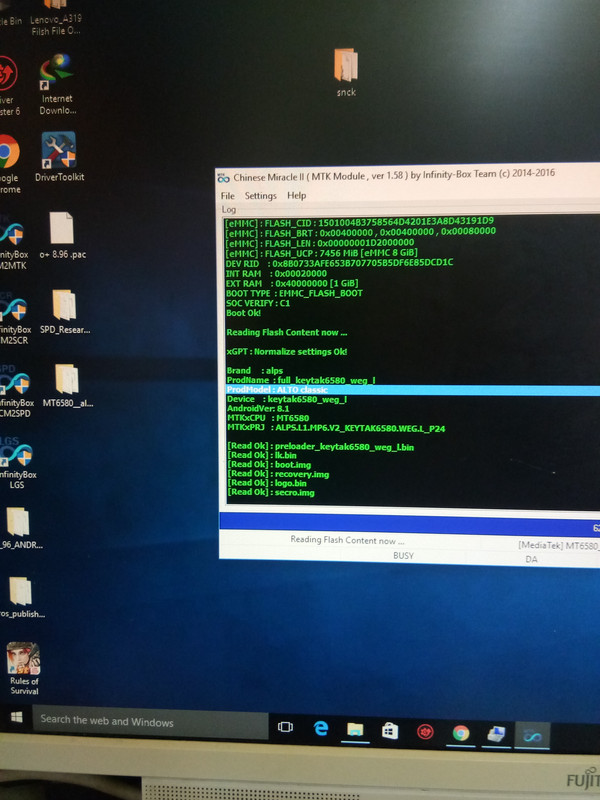Open the Internet Download Manager desktop shortcut
Viewport: 600px width, 800px height.
pyautogui.click(x=56, y=84)
